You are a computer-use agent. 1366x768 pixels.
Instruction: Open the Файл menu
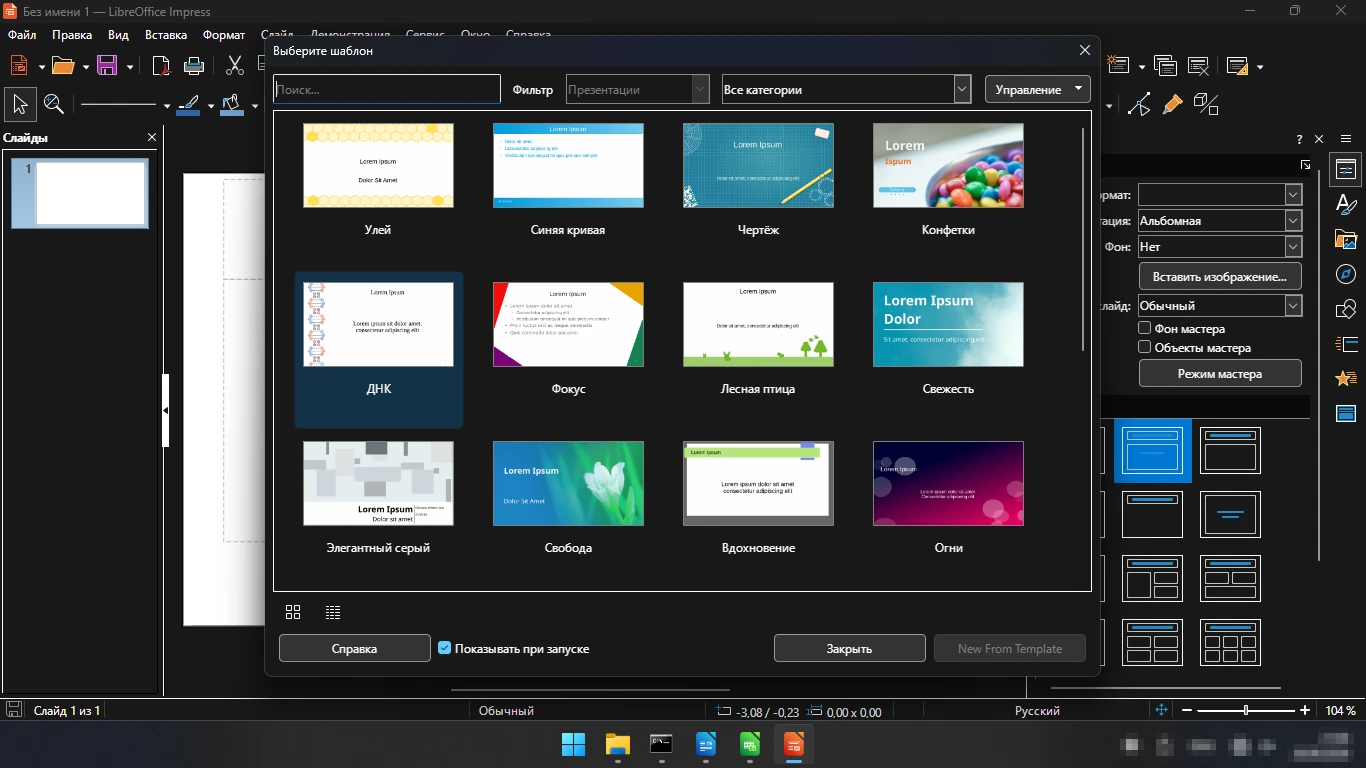point(22,35)
